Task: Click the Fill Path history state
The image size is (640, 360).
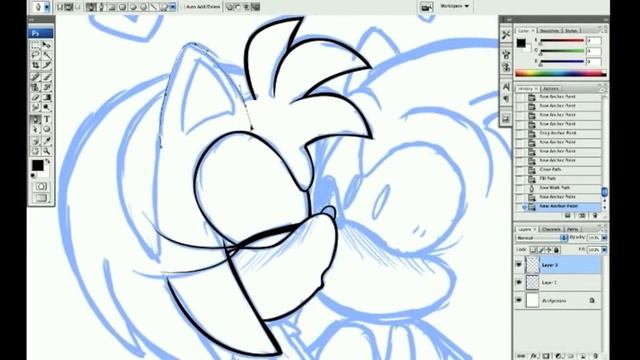Action: click(x=558, y=178)
